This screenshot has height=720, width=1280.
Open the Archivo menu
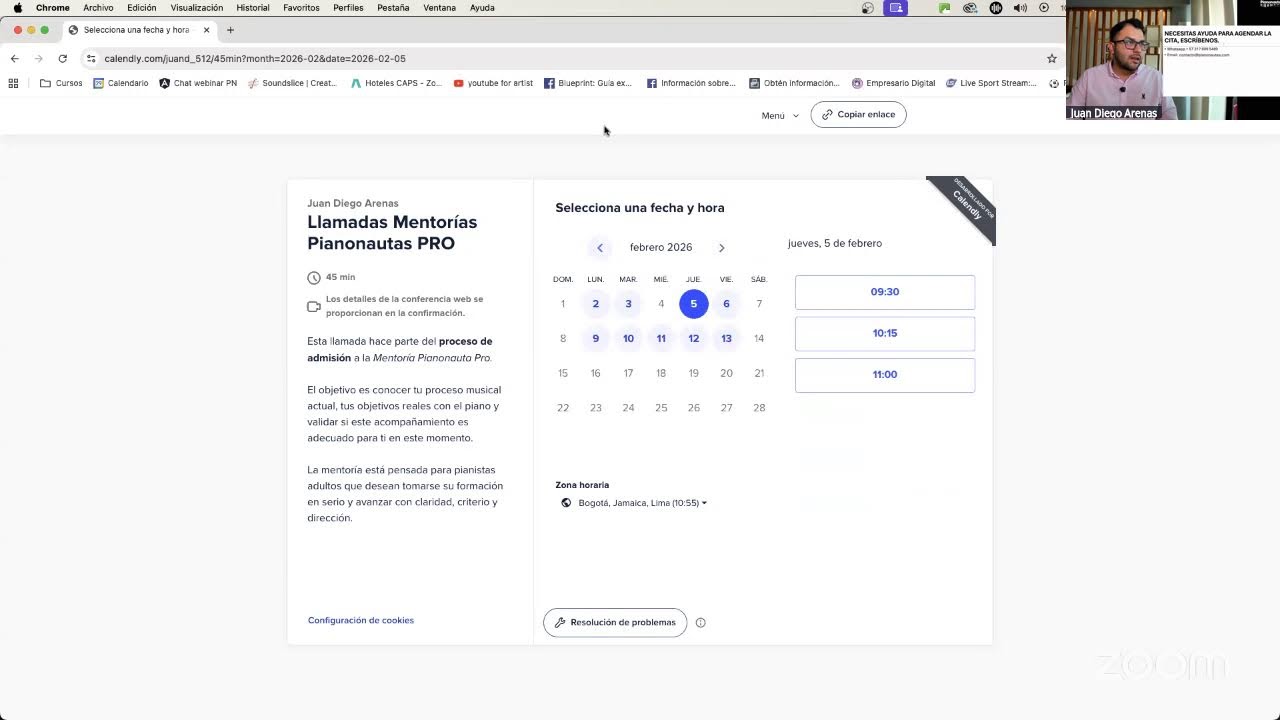point(98,7)
